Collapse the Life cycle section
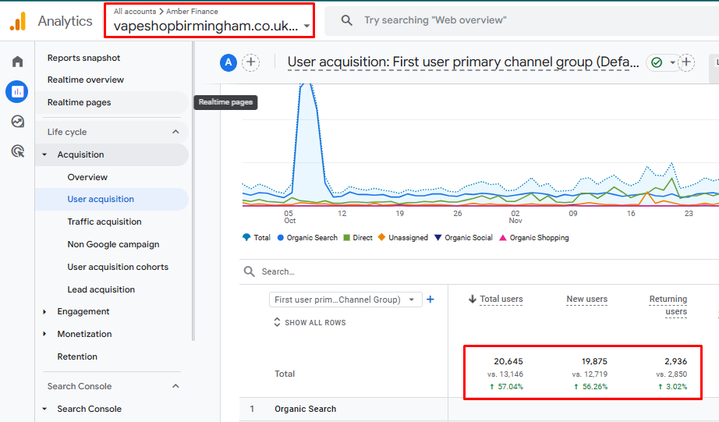This screenshot has width=719, height=422. pyautogui.click(x=176, y=132)
